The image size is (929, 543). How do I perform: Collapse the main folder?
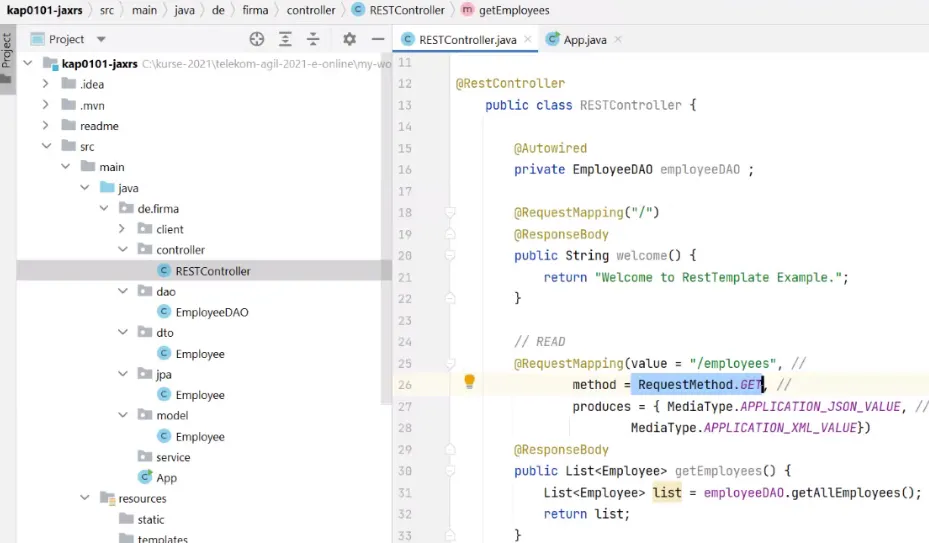(x=66, y=167)
